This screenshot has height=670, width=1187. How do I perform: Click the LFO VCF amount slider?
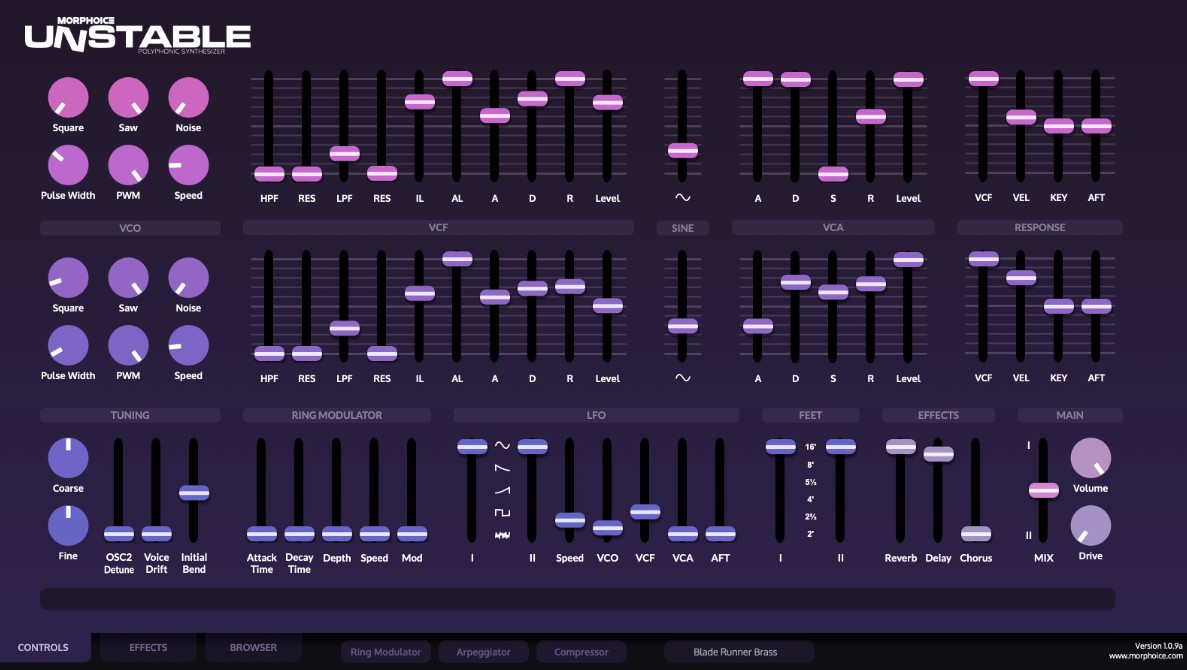645,512
